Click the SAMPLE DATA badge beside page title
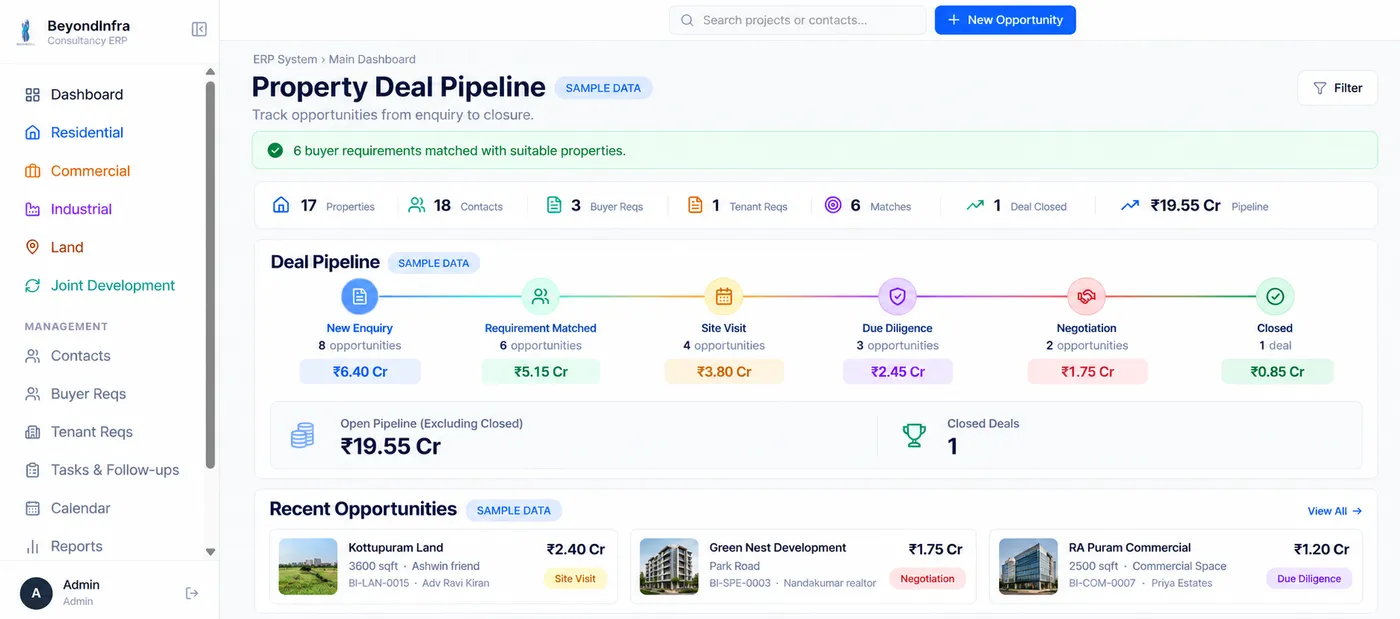Screen dimensions: 1400x619 click(x=603, y=88)
